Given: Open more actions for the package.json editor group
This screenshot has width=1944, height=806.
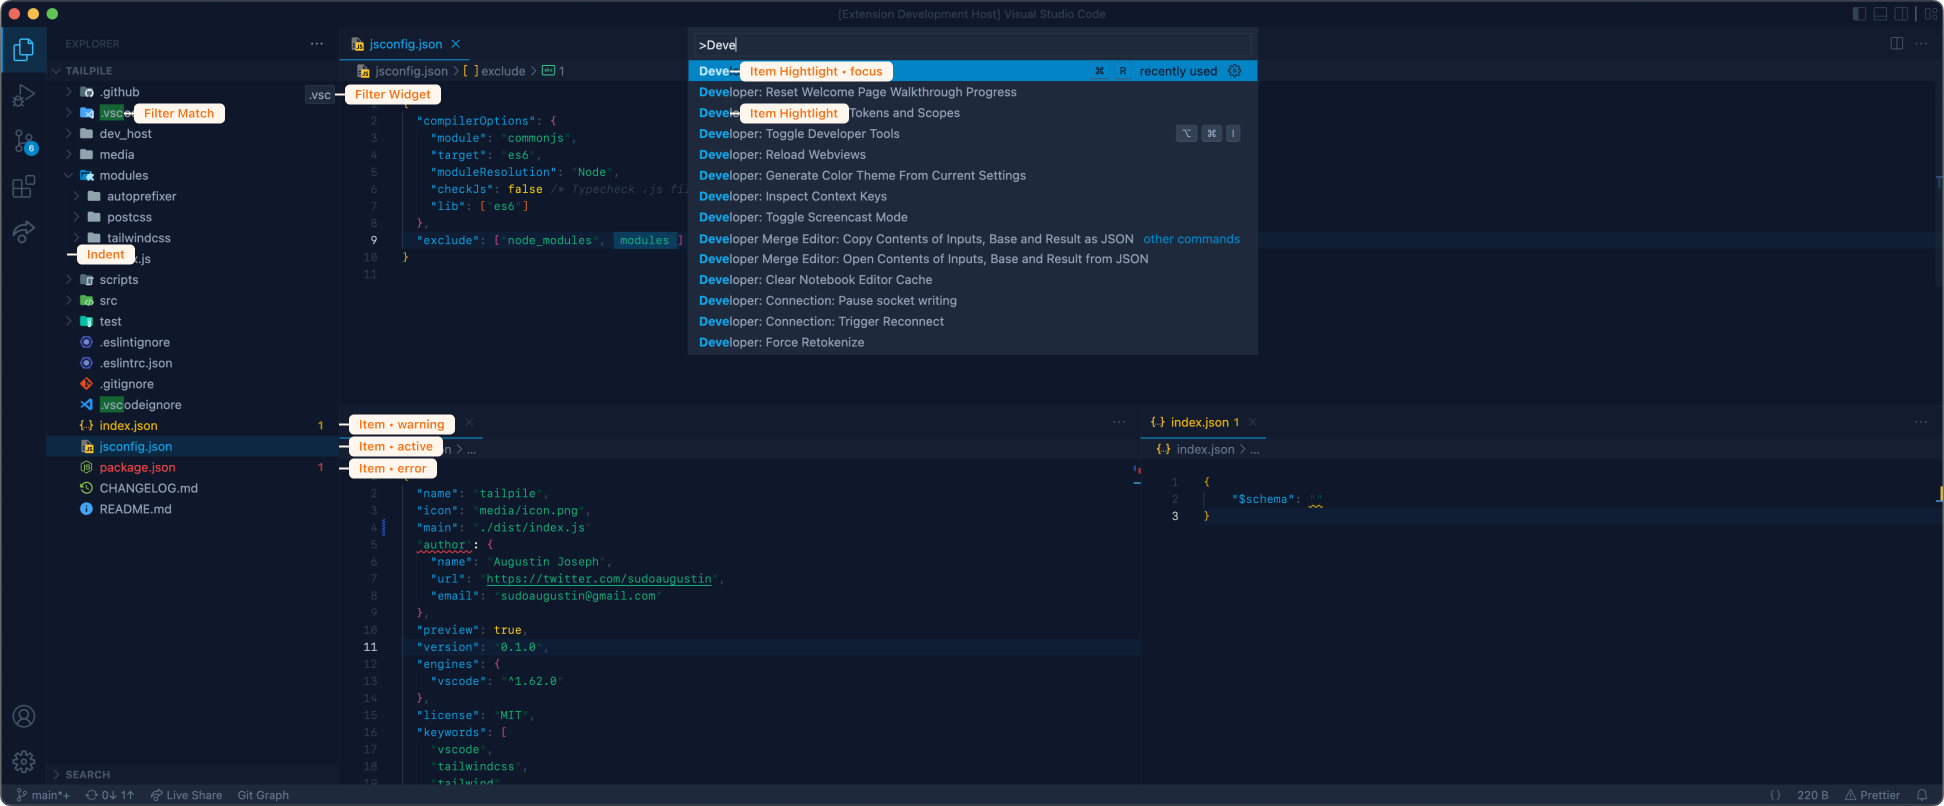Looking at the screenshot, I should [x=1119, y=422].
